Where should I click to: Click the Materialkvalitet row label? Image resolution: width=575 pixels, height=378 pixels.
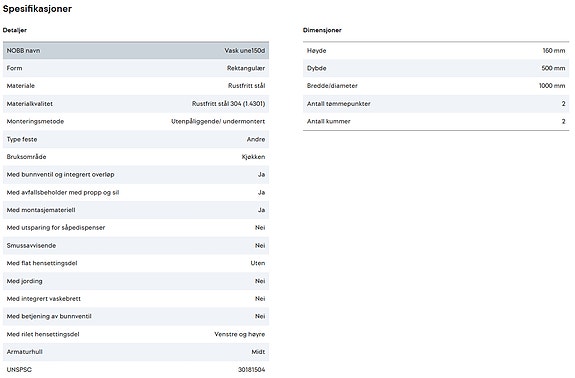[x=30, y=104]
